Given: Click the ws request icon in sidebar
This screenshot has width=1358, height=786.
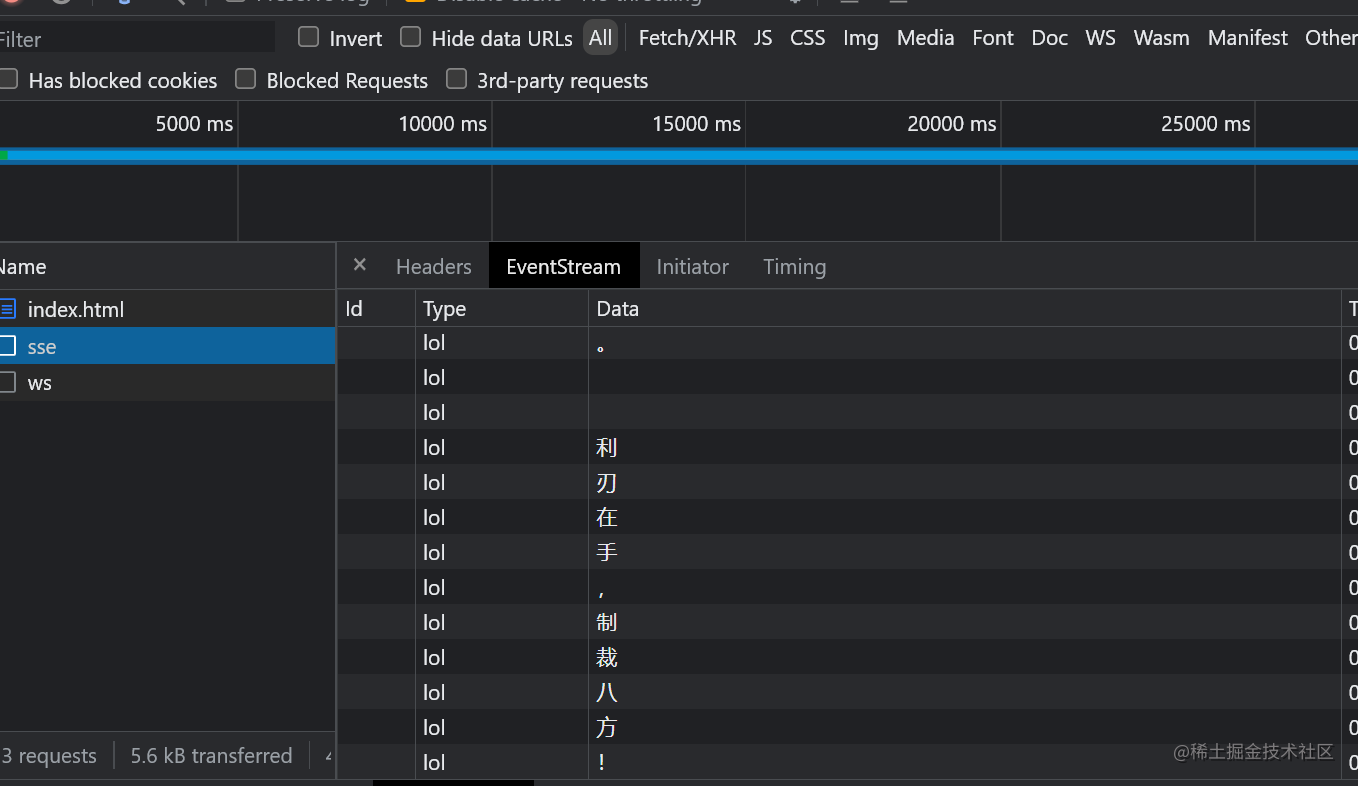Looking at the screenshot, I should pyautogui.click(x=6, y=382).
